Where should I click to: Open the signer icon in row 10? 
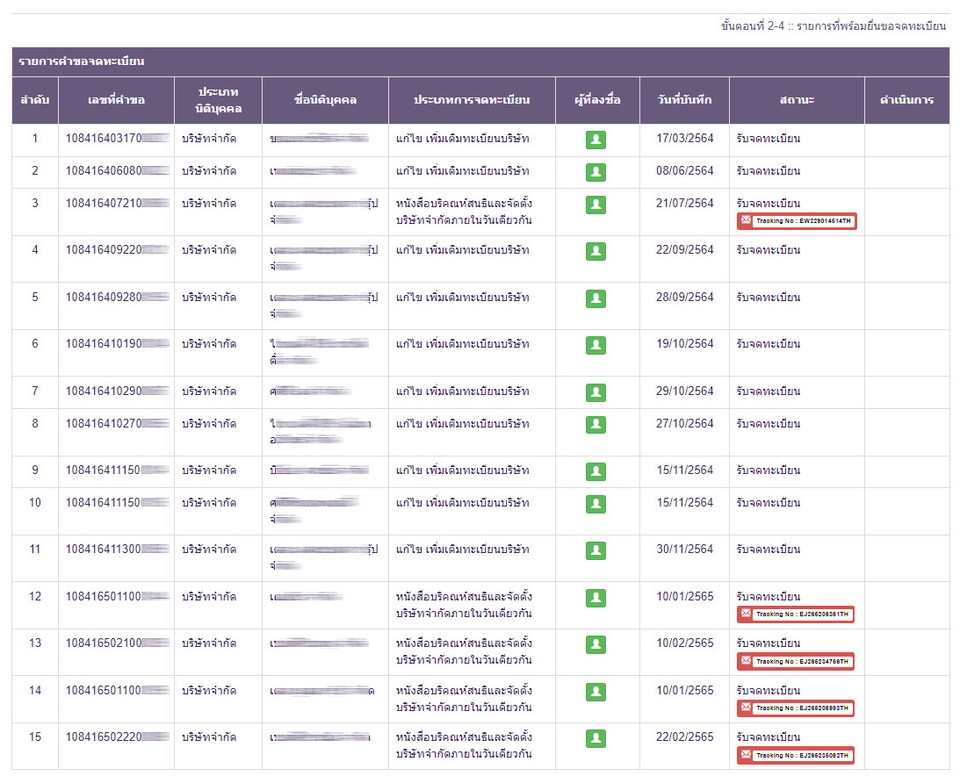pos(596,503)
